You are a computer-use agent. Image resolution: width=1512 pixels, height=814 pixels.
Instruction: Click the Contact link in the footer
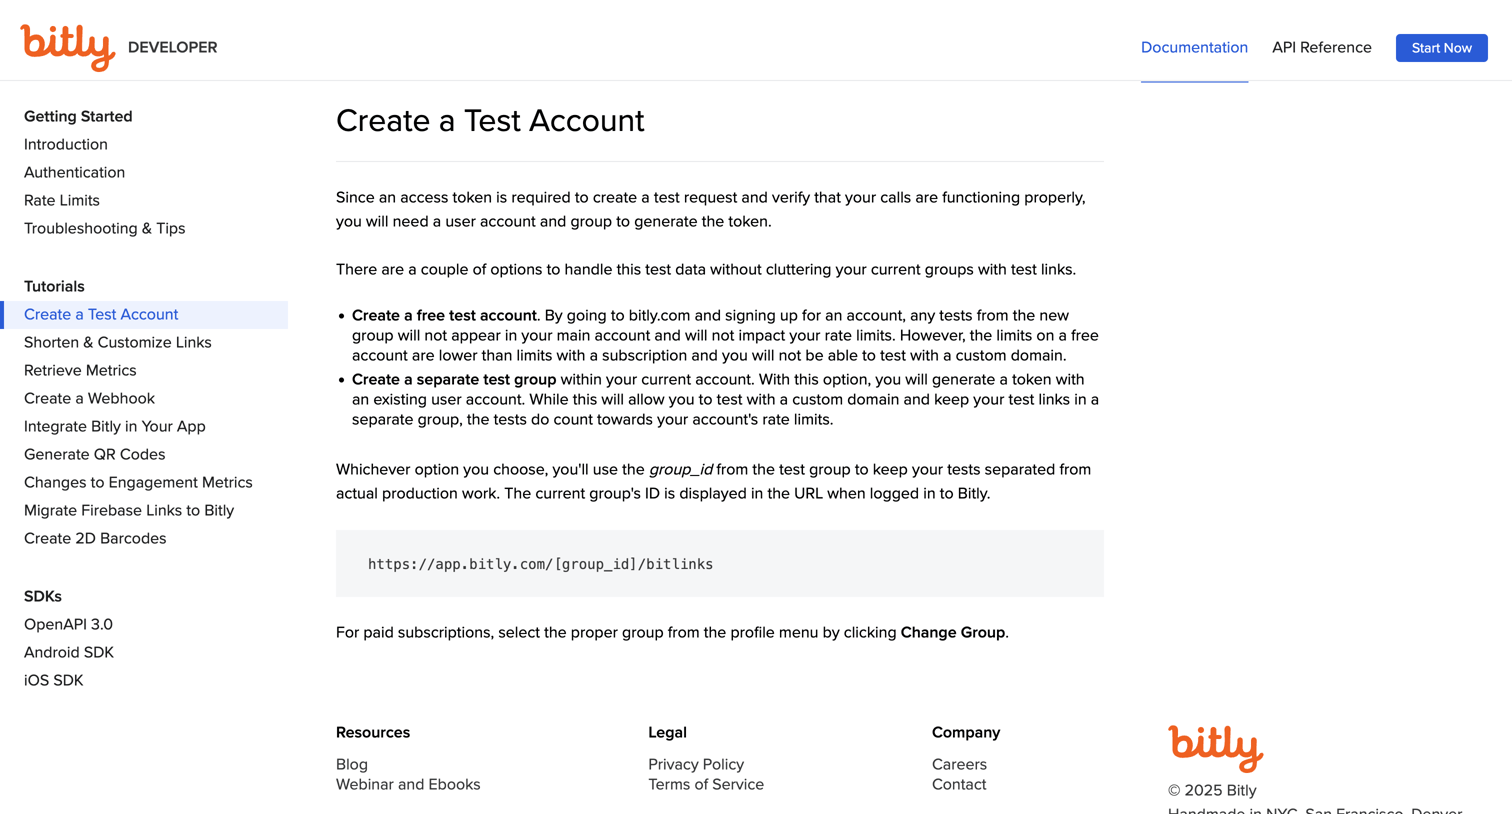tap(959, 784)
